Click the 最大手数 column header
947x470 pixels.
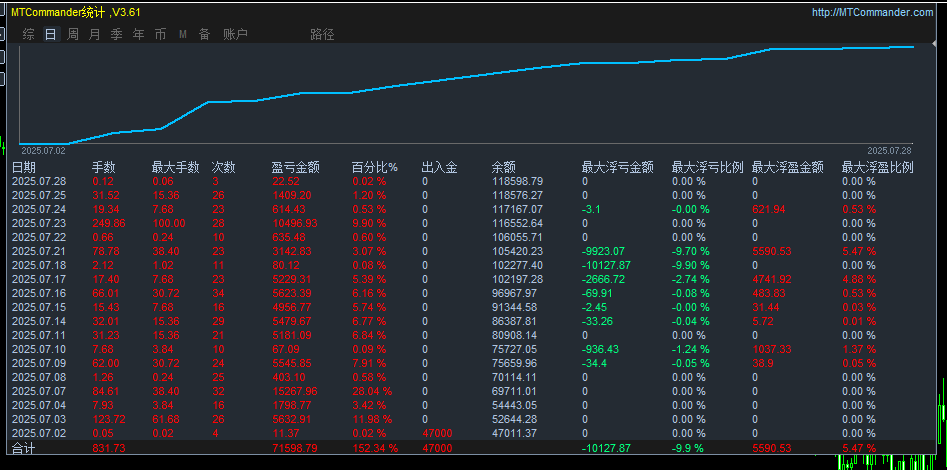pos(175,167)
